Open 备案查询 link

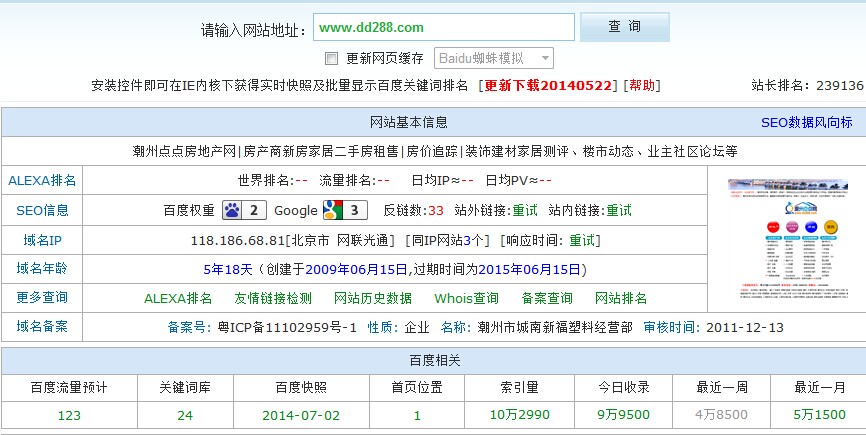pyautogui.click(x=547, y=299)
